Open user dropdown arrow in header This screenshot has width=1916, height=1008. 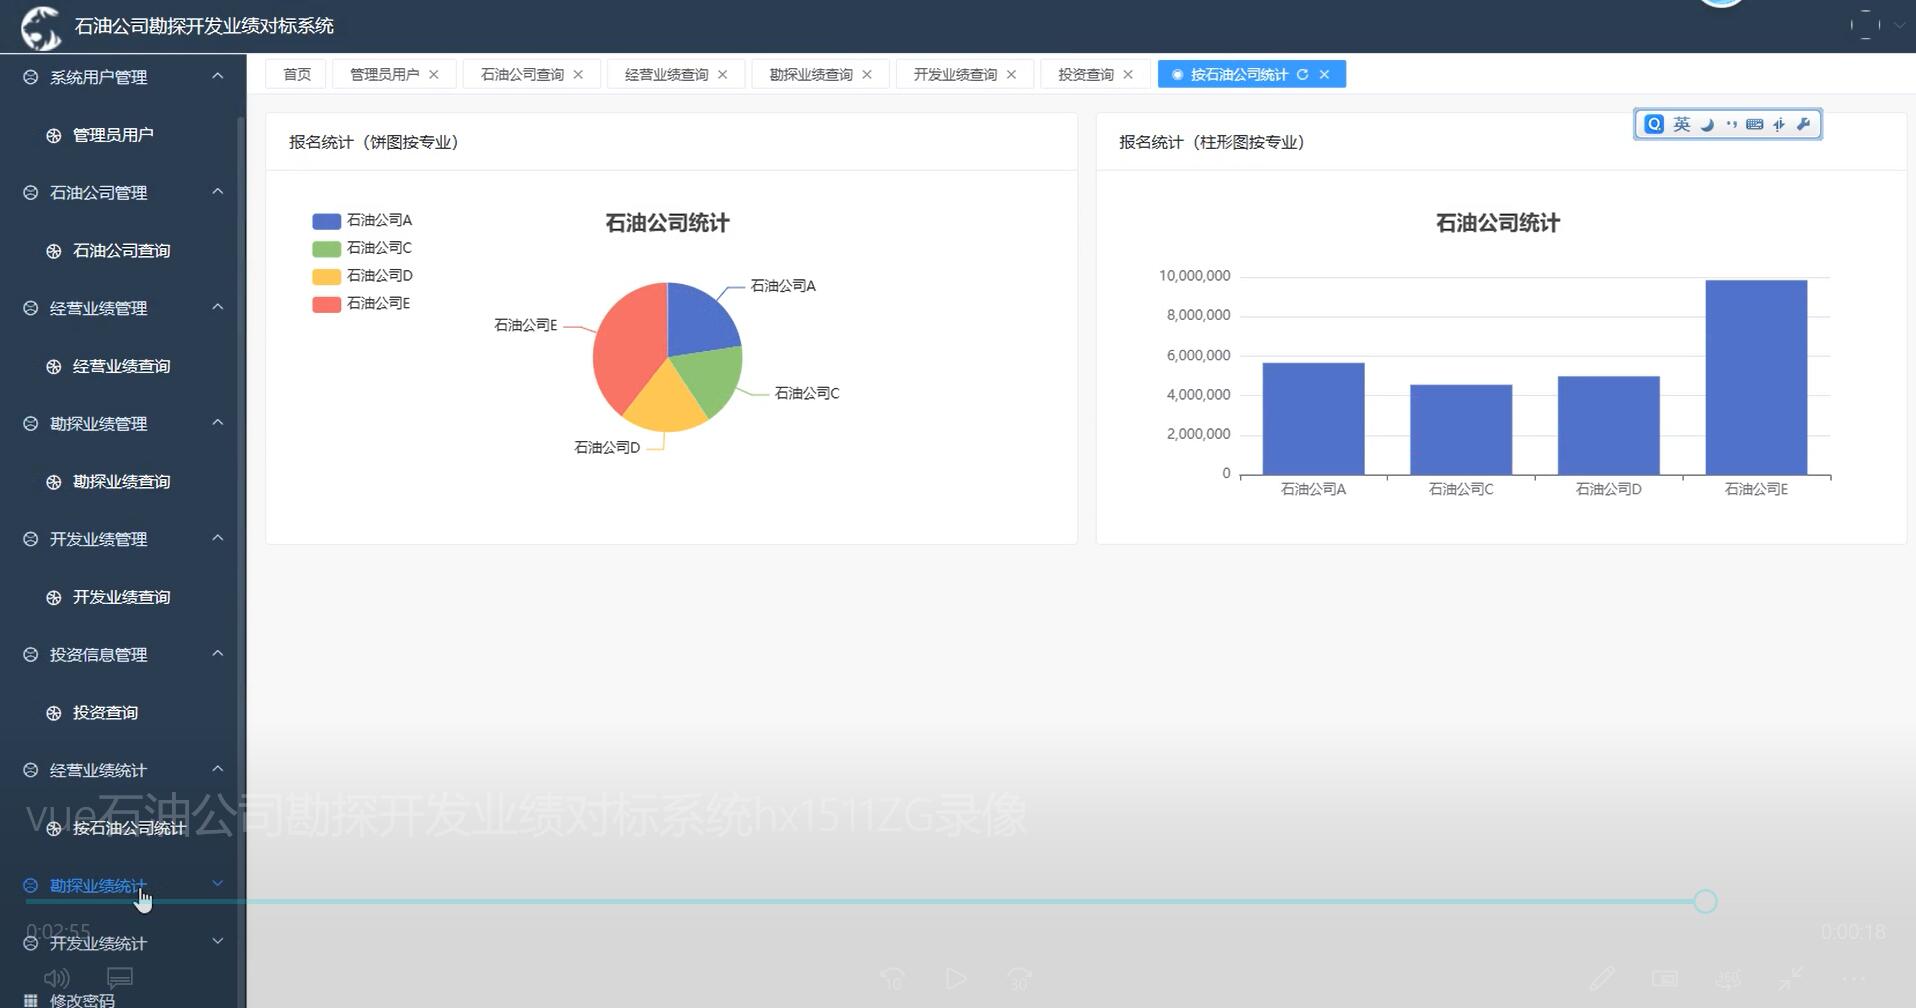(x=1898, y=26)
